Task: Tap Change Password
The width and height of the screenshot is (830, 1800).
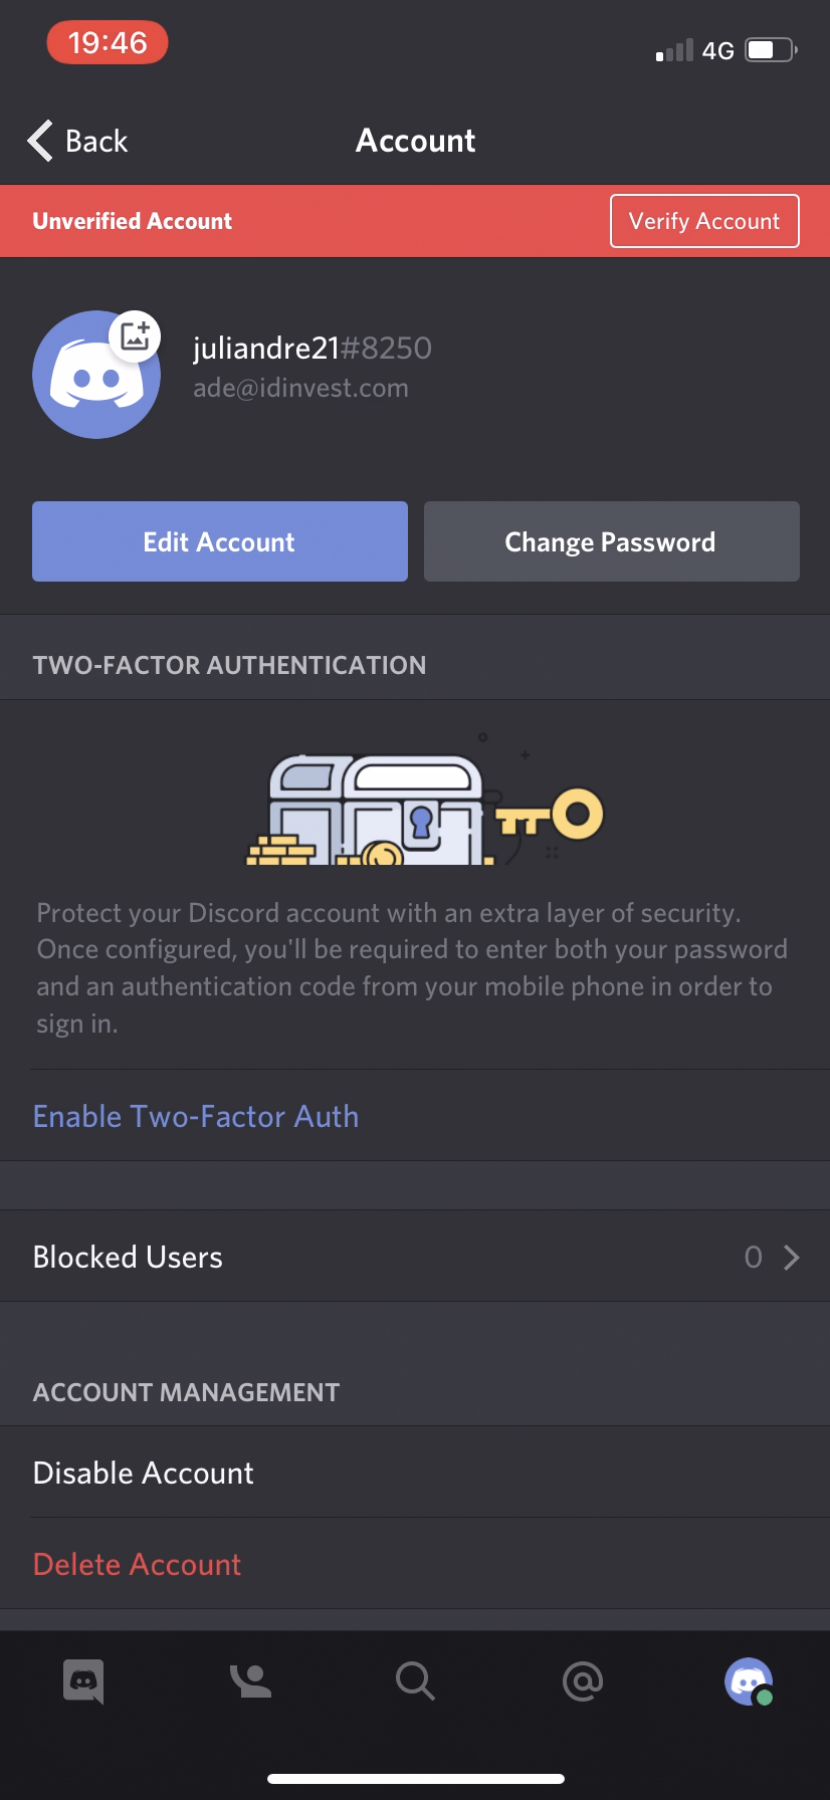Action: coord(610,541)
